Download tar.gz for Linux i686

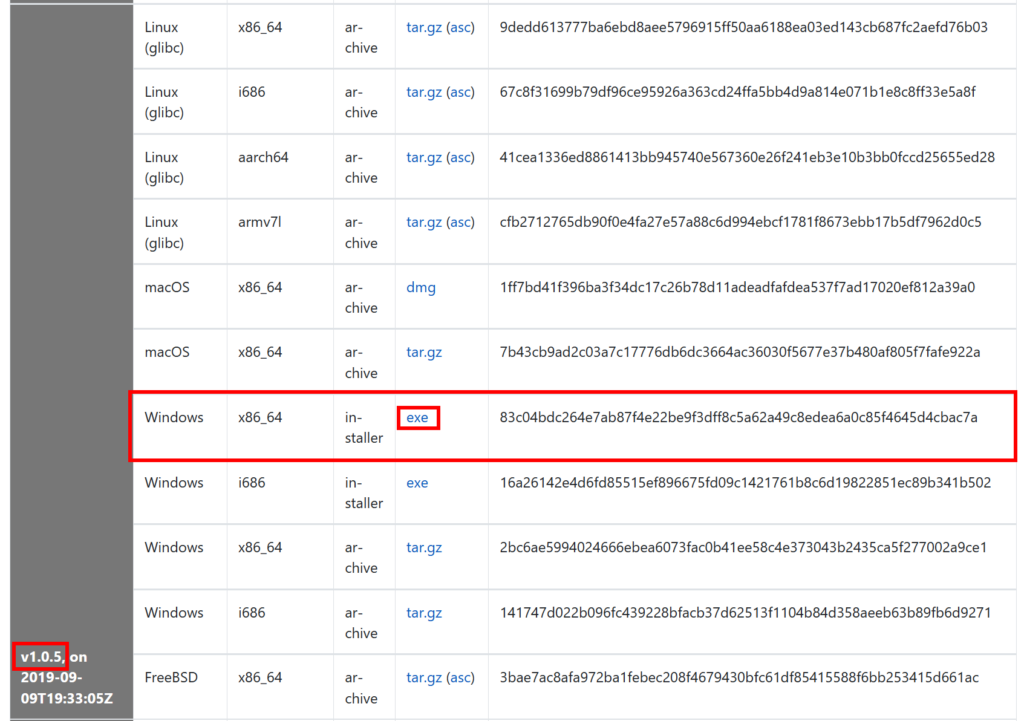coord(424,92)
